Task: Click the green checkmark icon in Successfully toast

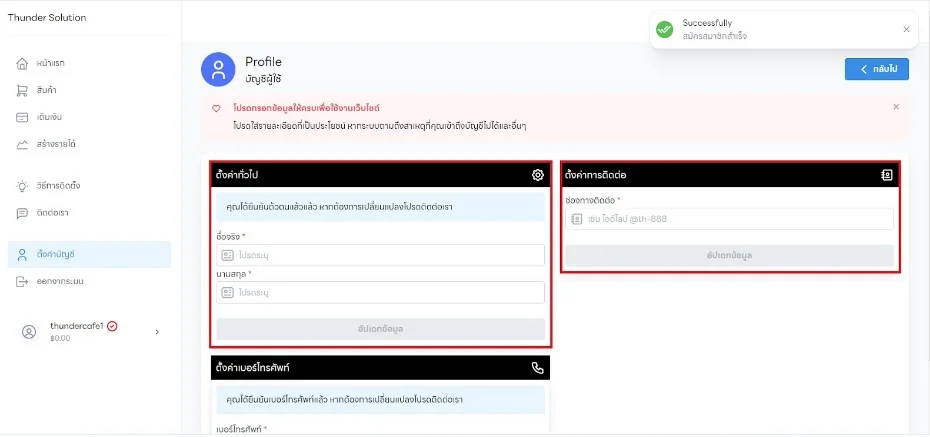Action: (664, 29)
